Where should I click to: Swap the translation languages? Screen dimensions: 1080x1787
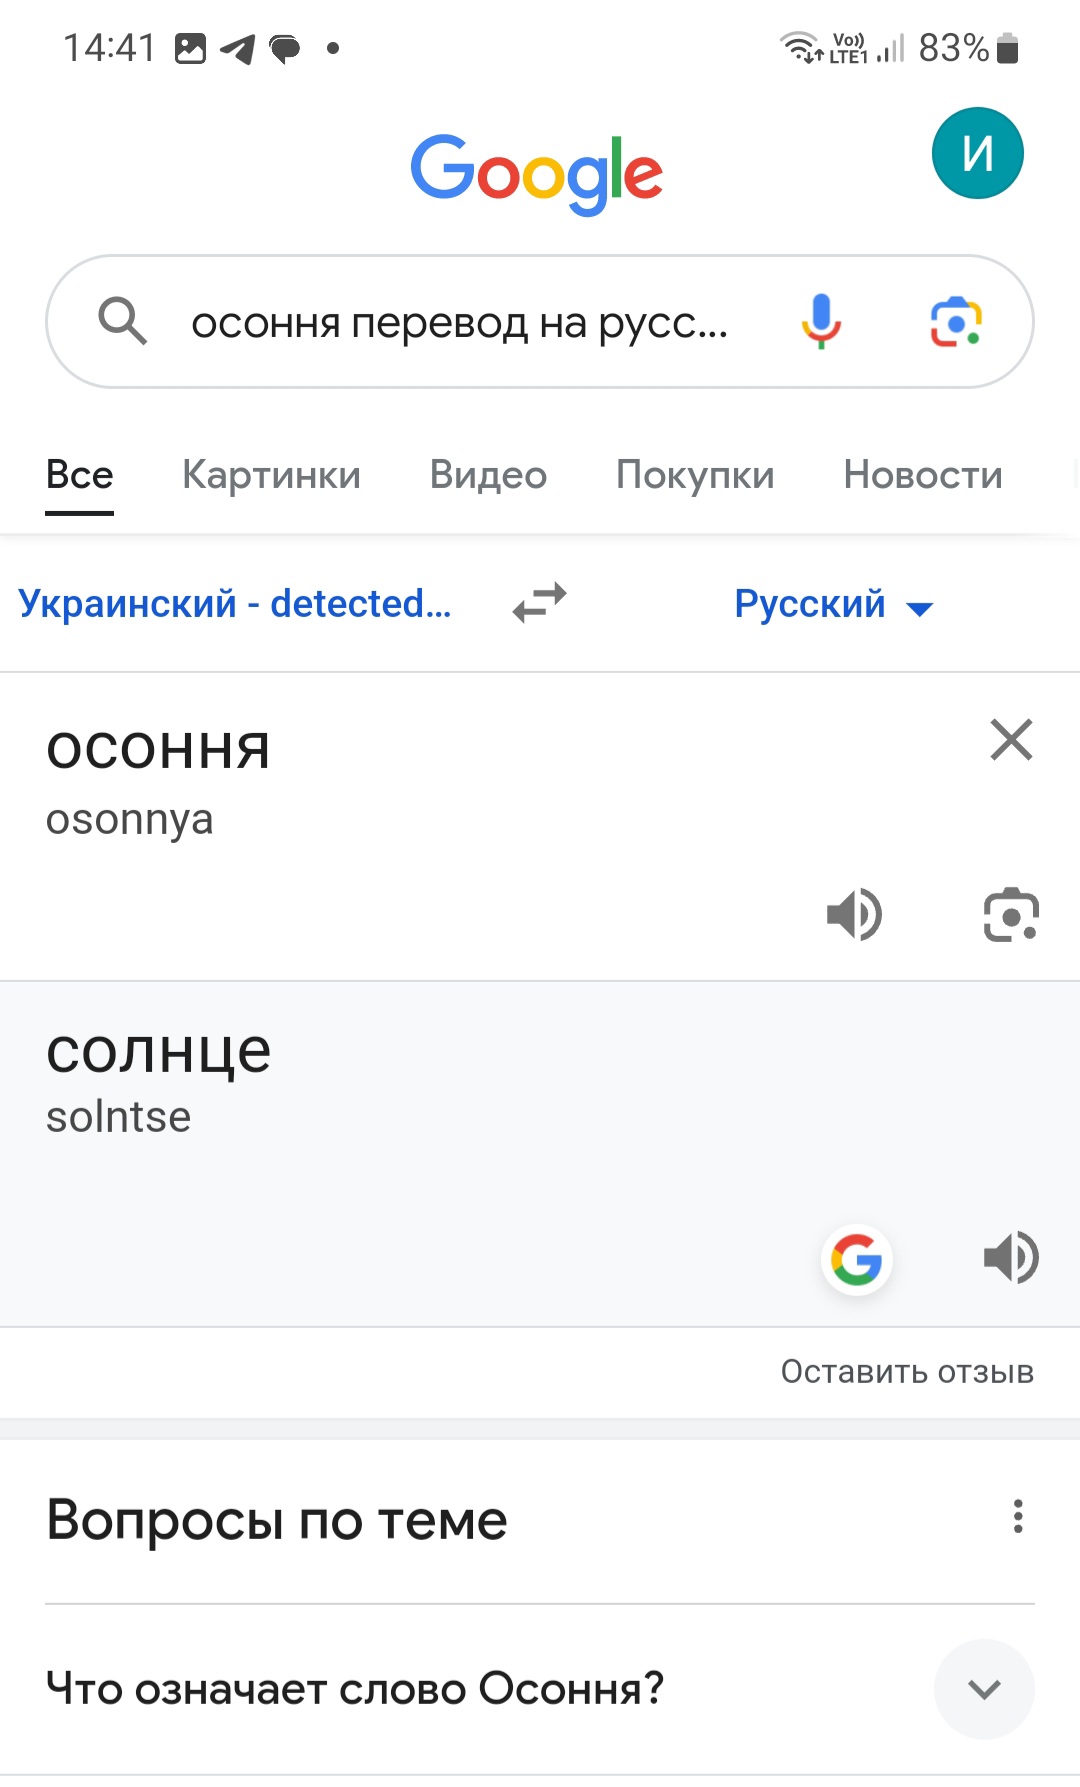click(x=540, y=603)
